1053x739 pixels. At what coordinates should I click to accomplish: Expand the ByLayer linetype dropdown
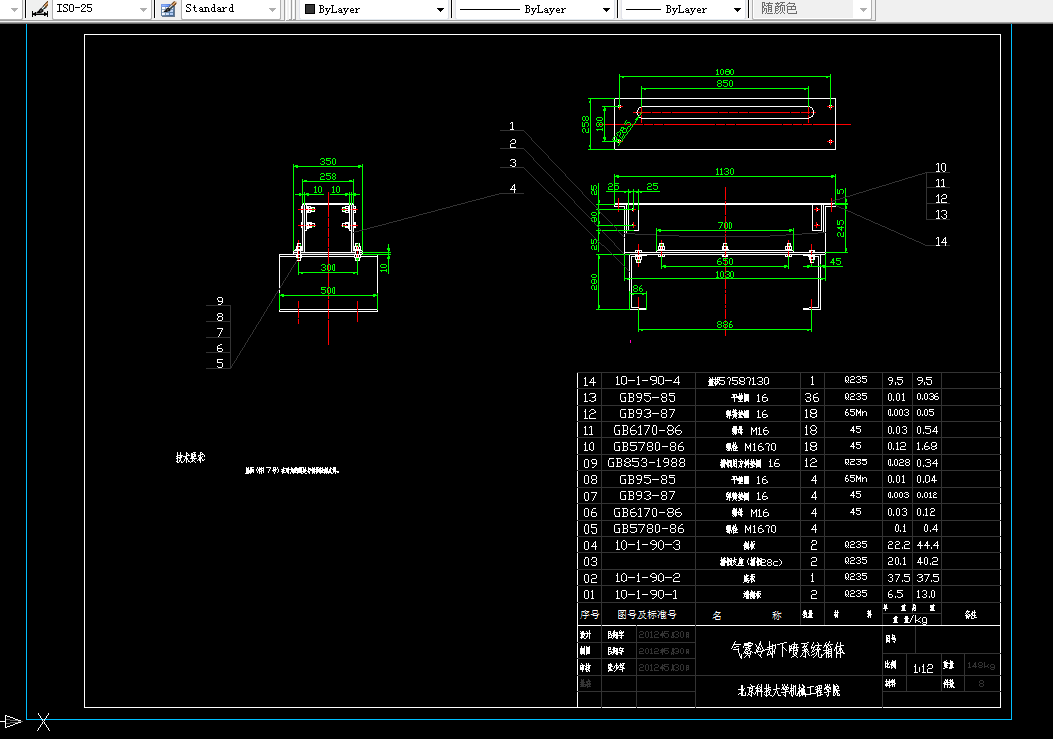pos(606,9)
